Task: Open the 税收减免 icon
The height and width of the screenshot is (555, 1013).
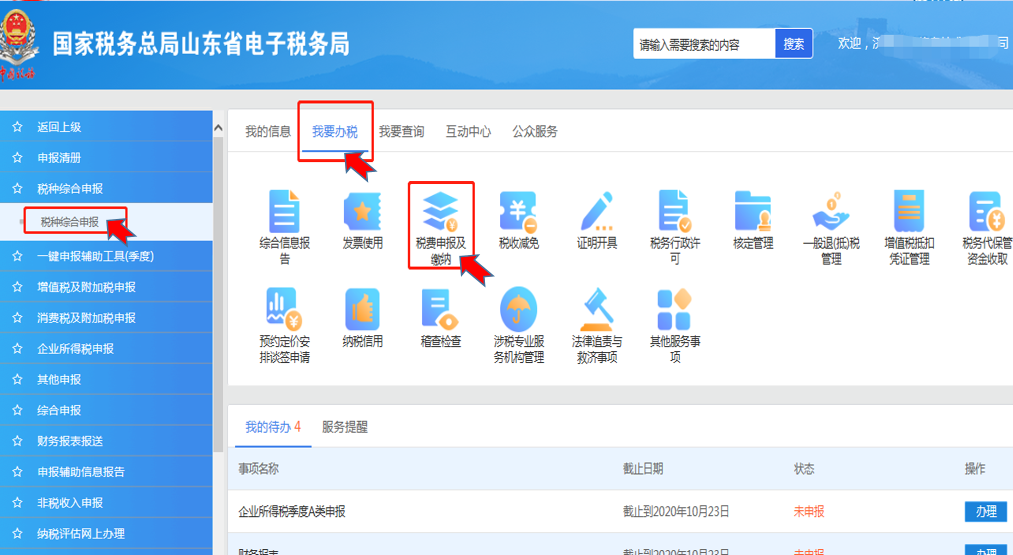Action: click(x=518, y=212)
